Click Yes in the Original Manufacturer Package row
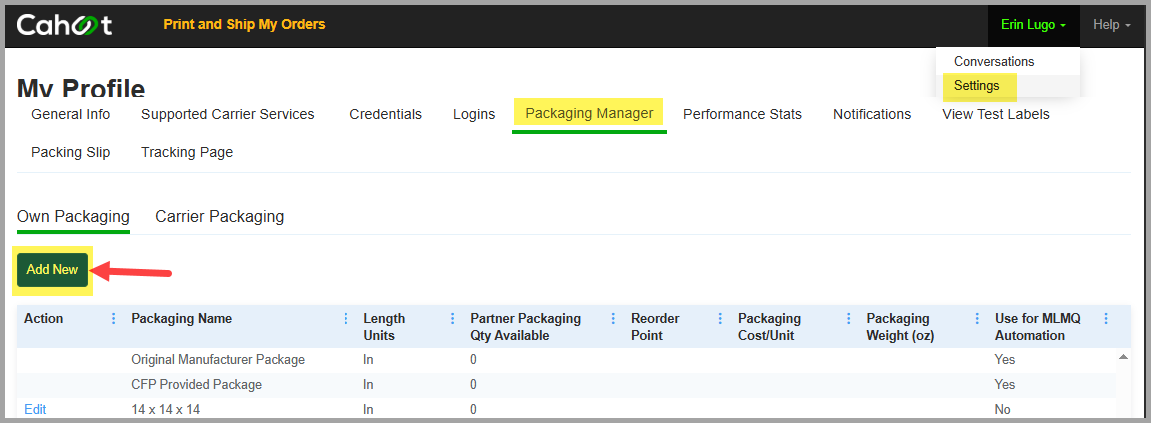Viewport: 1151px width, 423px height. point(1005,360)
